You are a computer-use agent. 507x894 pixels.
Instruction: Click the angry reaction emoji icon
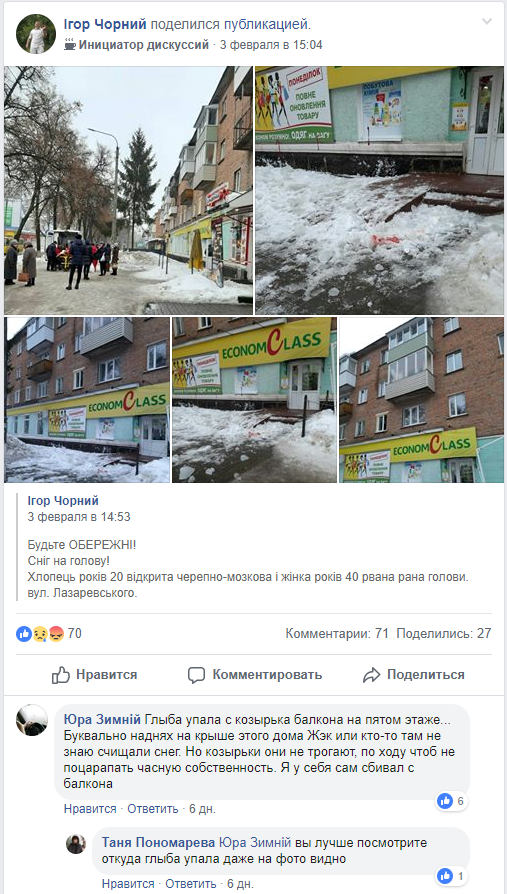(56, 633)
